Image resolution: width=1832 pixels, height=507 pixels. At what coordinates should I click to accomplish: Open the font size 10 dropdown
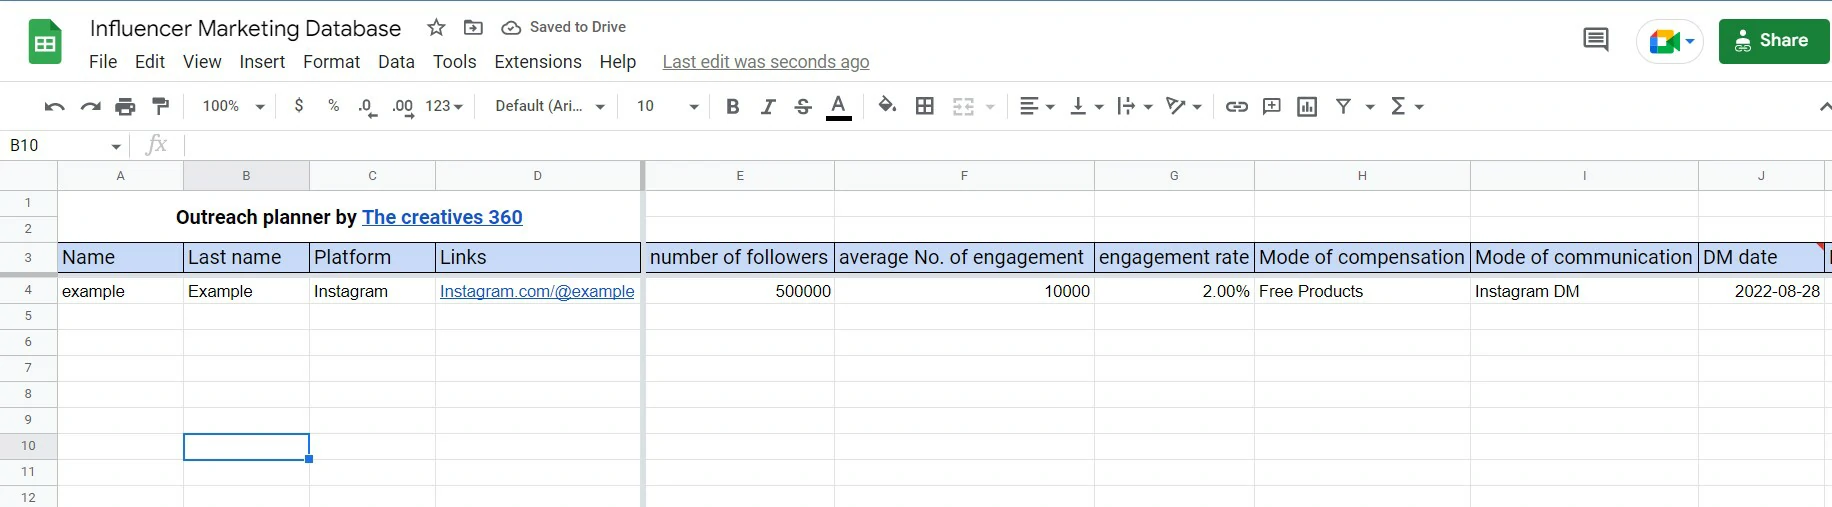point(667,106)
